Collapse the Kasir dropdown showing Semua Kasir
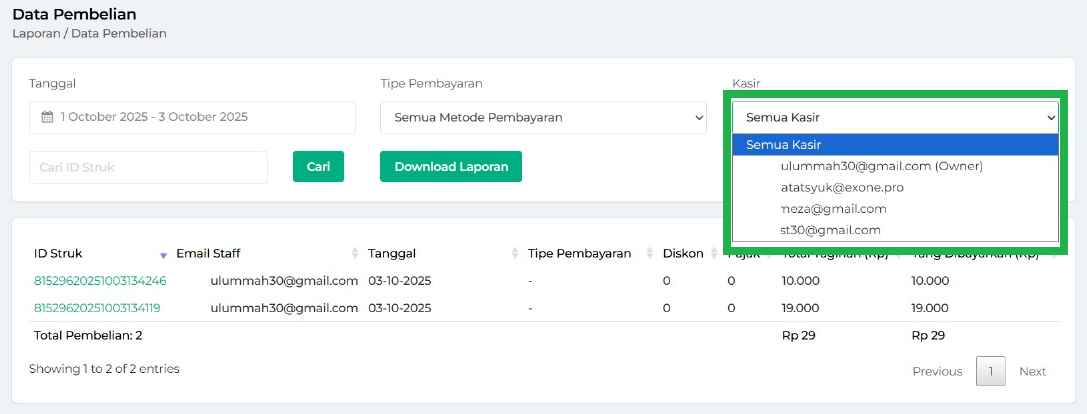Viewport: 1087px width, 414px height. [895, 117]
